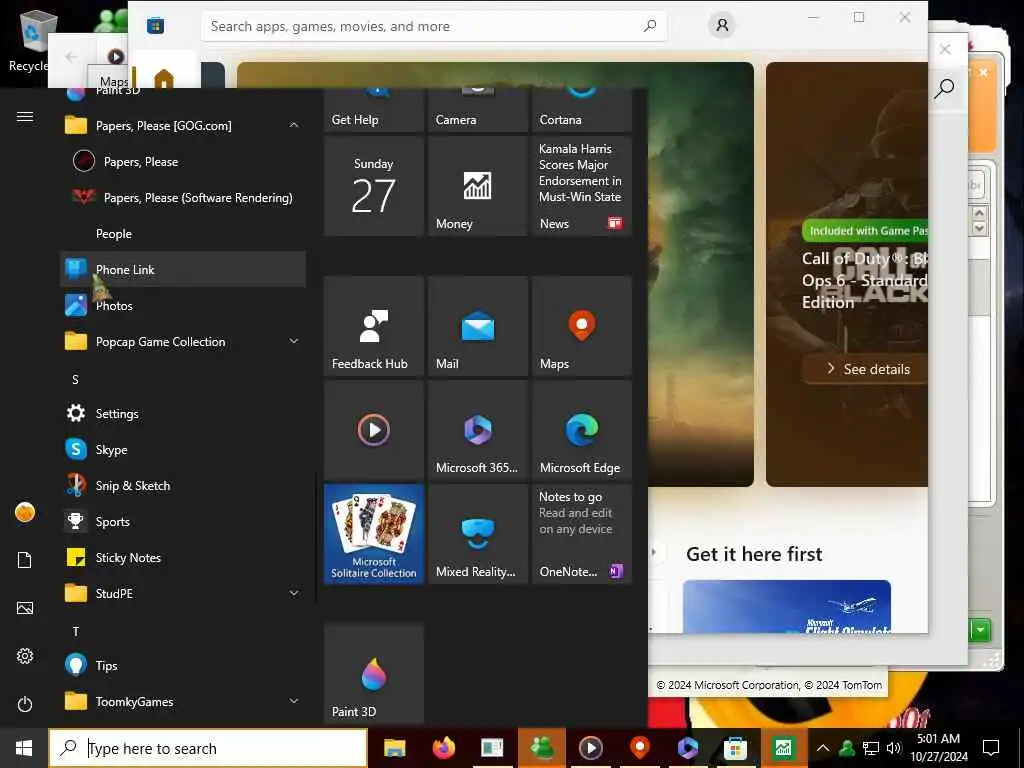Open Settings gear in Start sidebar
This screenshot has width=1024, height=768.
point(25,656)
